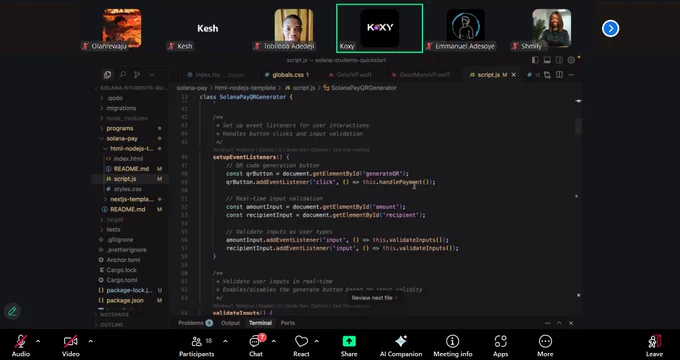This screenshot has height=360, width=680.
Task: Toggle primary sidebar layout icon
Action: point(535,60)
